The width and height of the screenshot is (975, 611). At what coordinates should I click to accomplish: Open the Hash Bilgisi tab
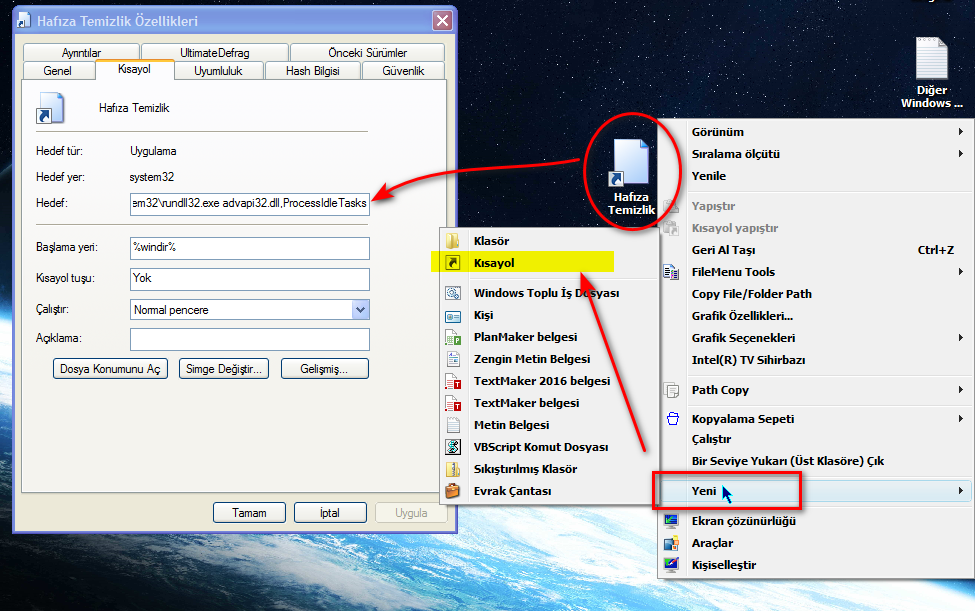[313, 71]
